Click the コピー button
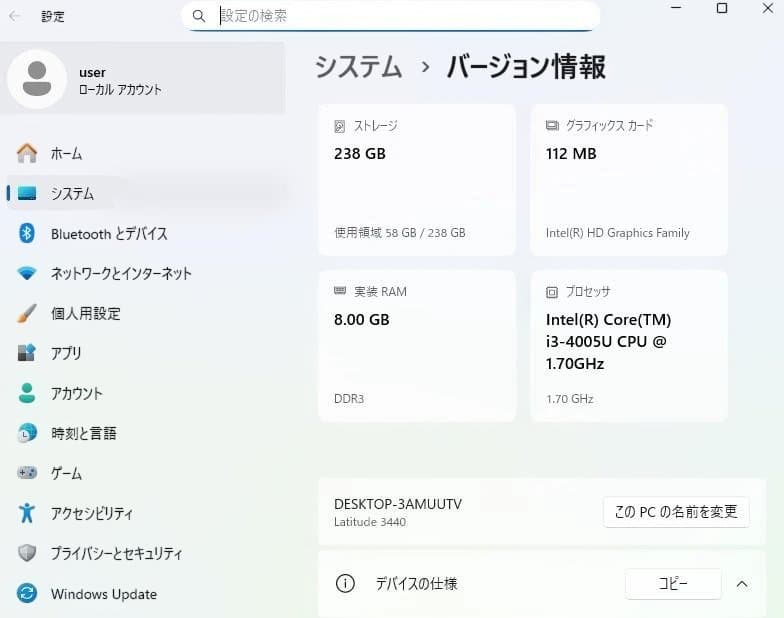The image size is (784, 618). (x=673, y=583)
